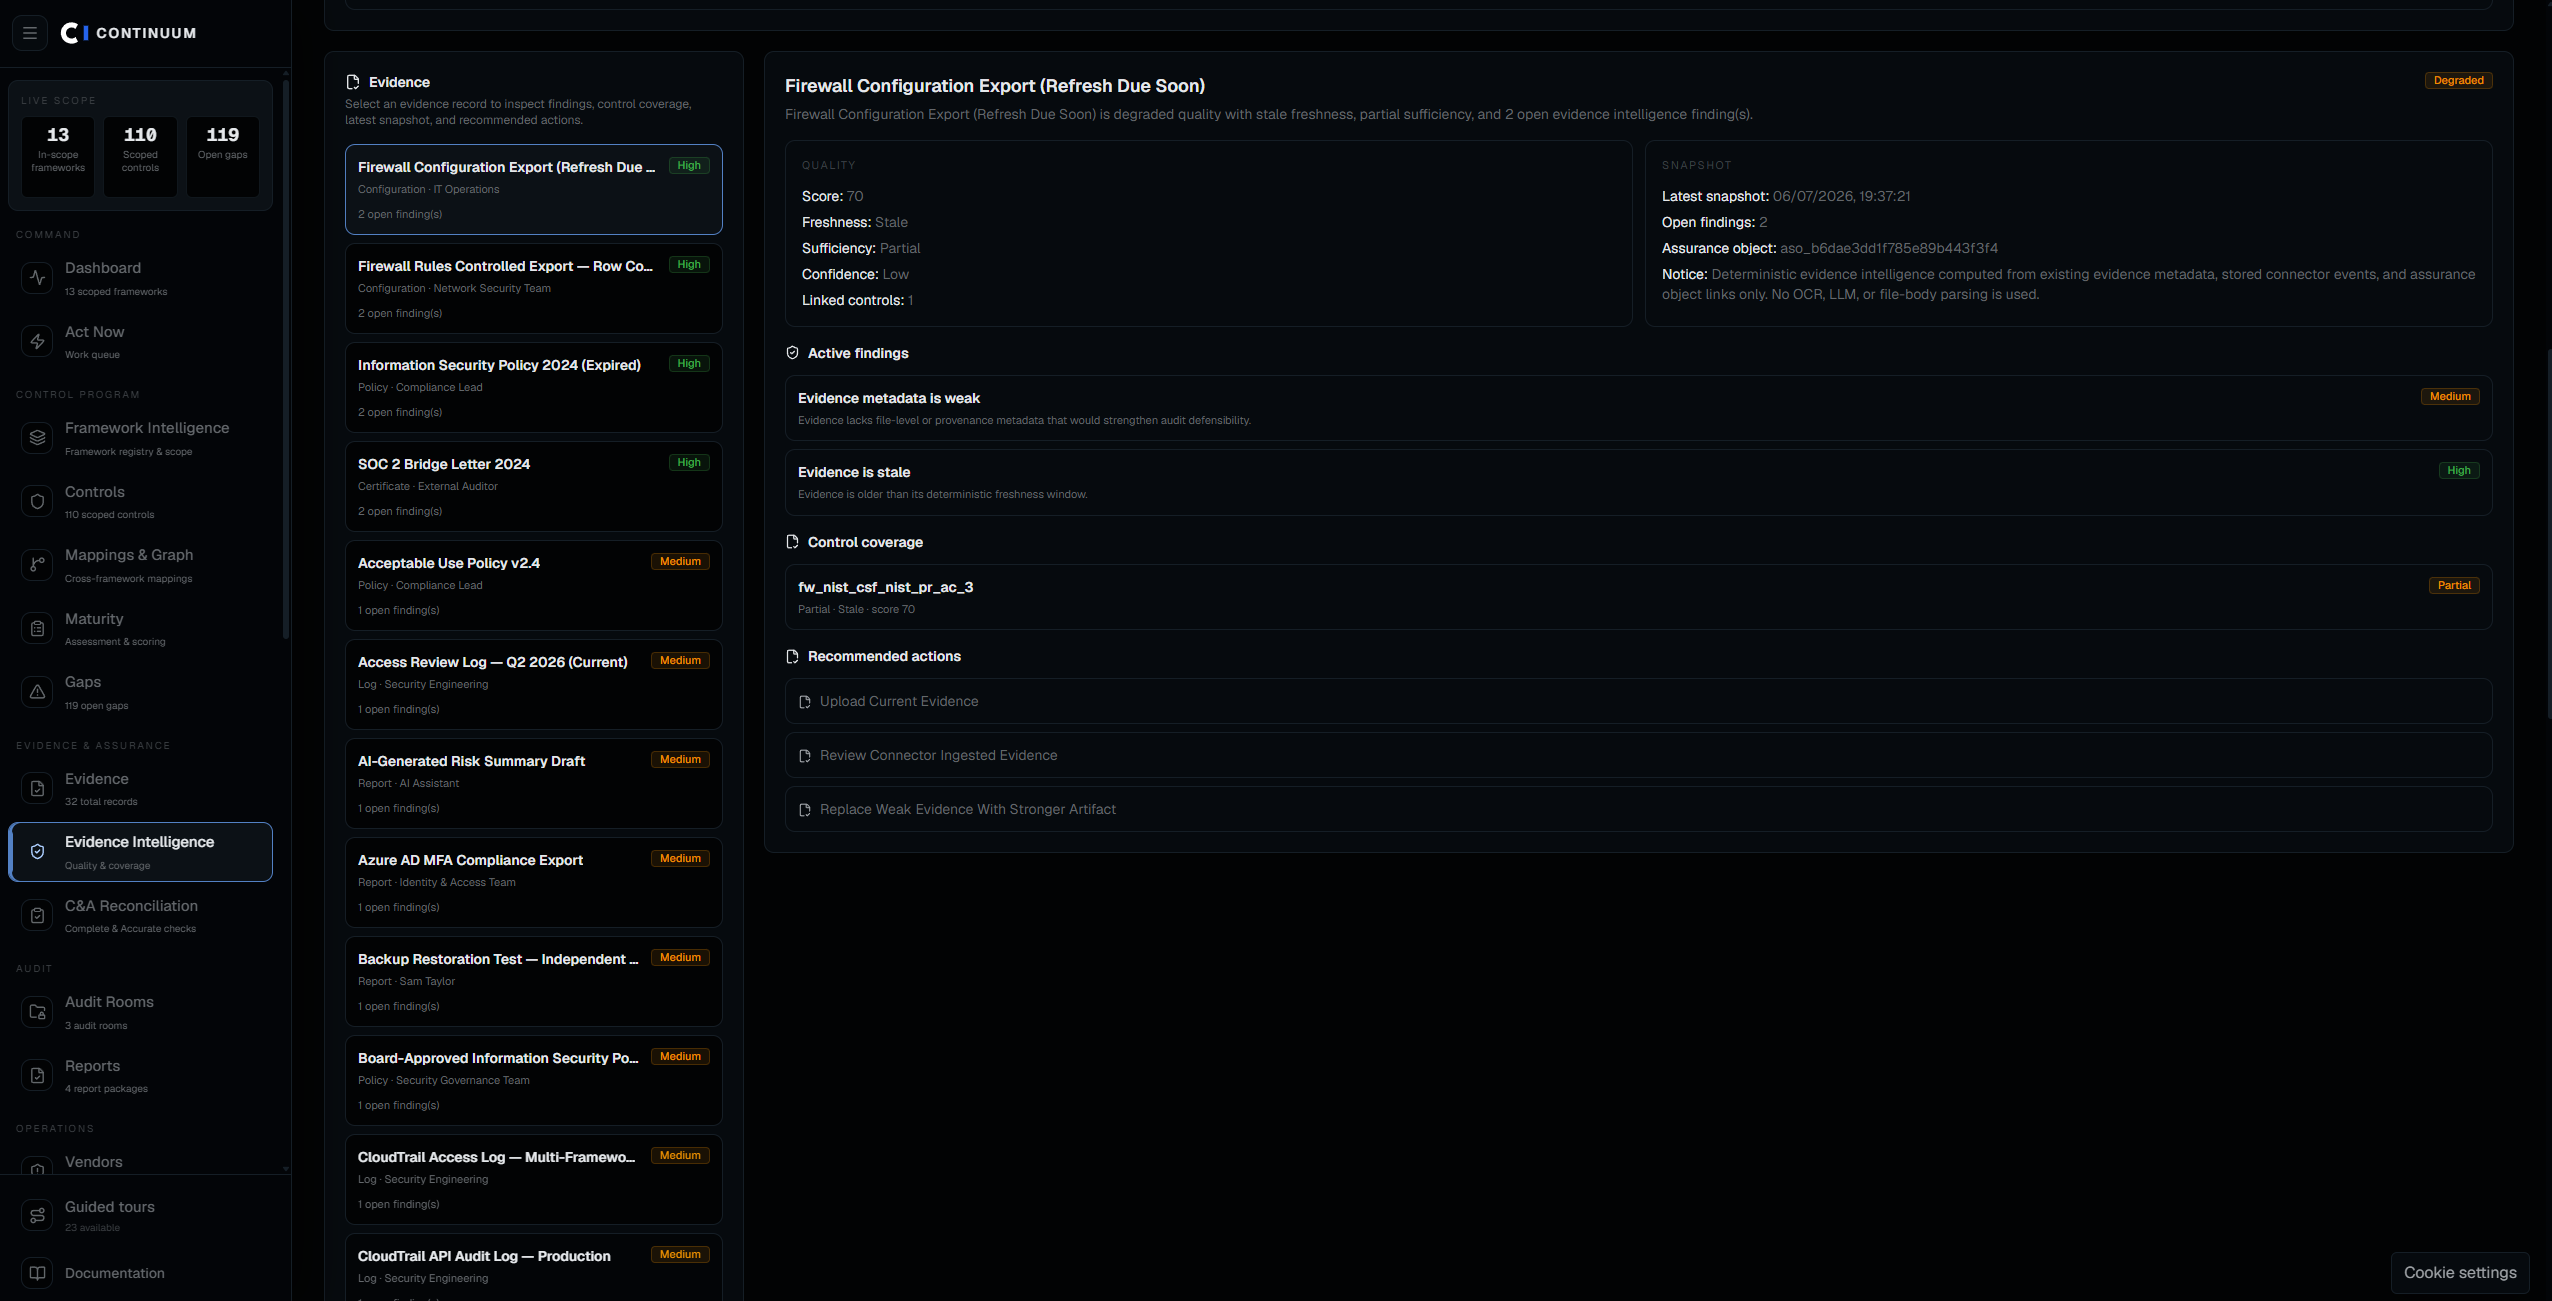
Task: Select AI-Generated Risk Summary Draft record
Action: click(534, 784)
